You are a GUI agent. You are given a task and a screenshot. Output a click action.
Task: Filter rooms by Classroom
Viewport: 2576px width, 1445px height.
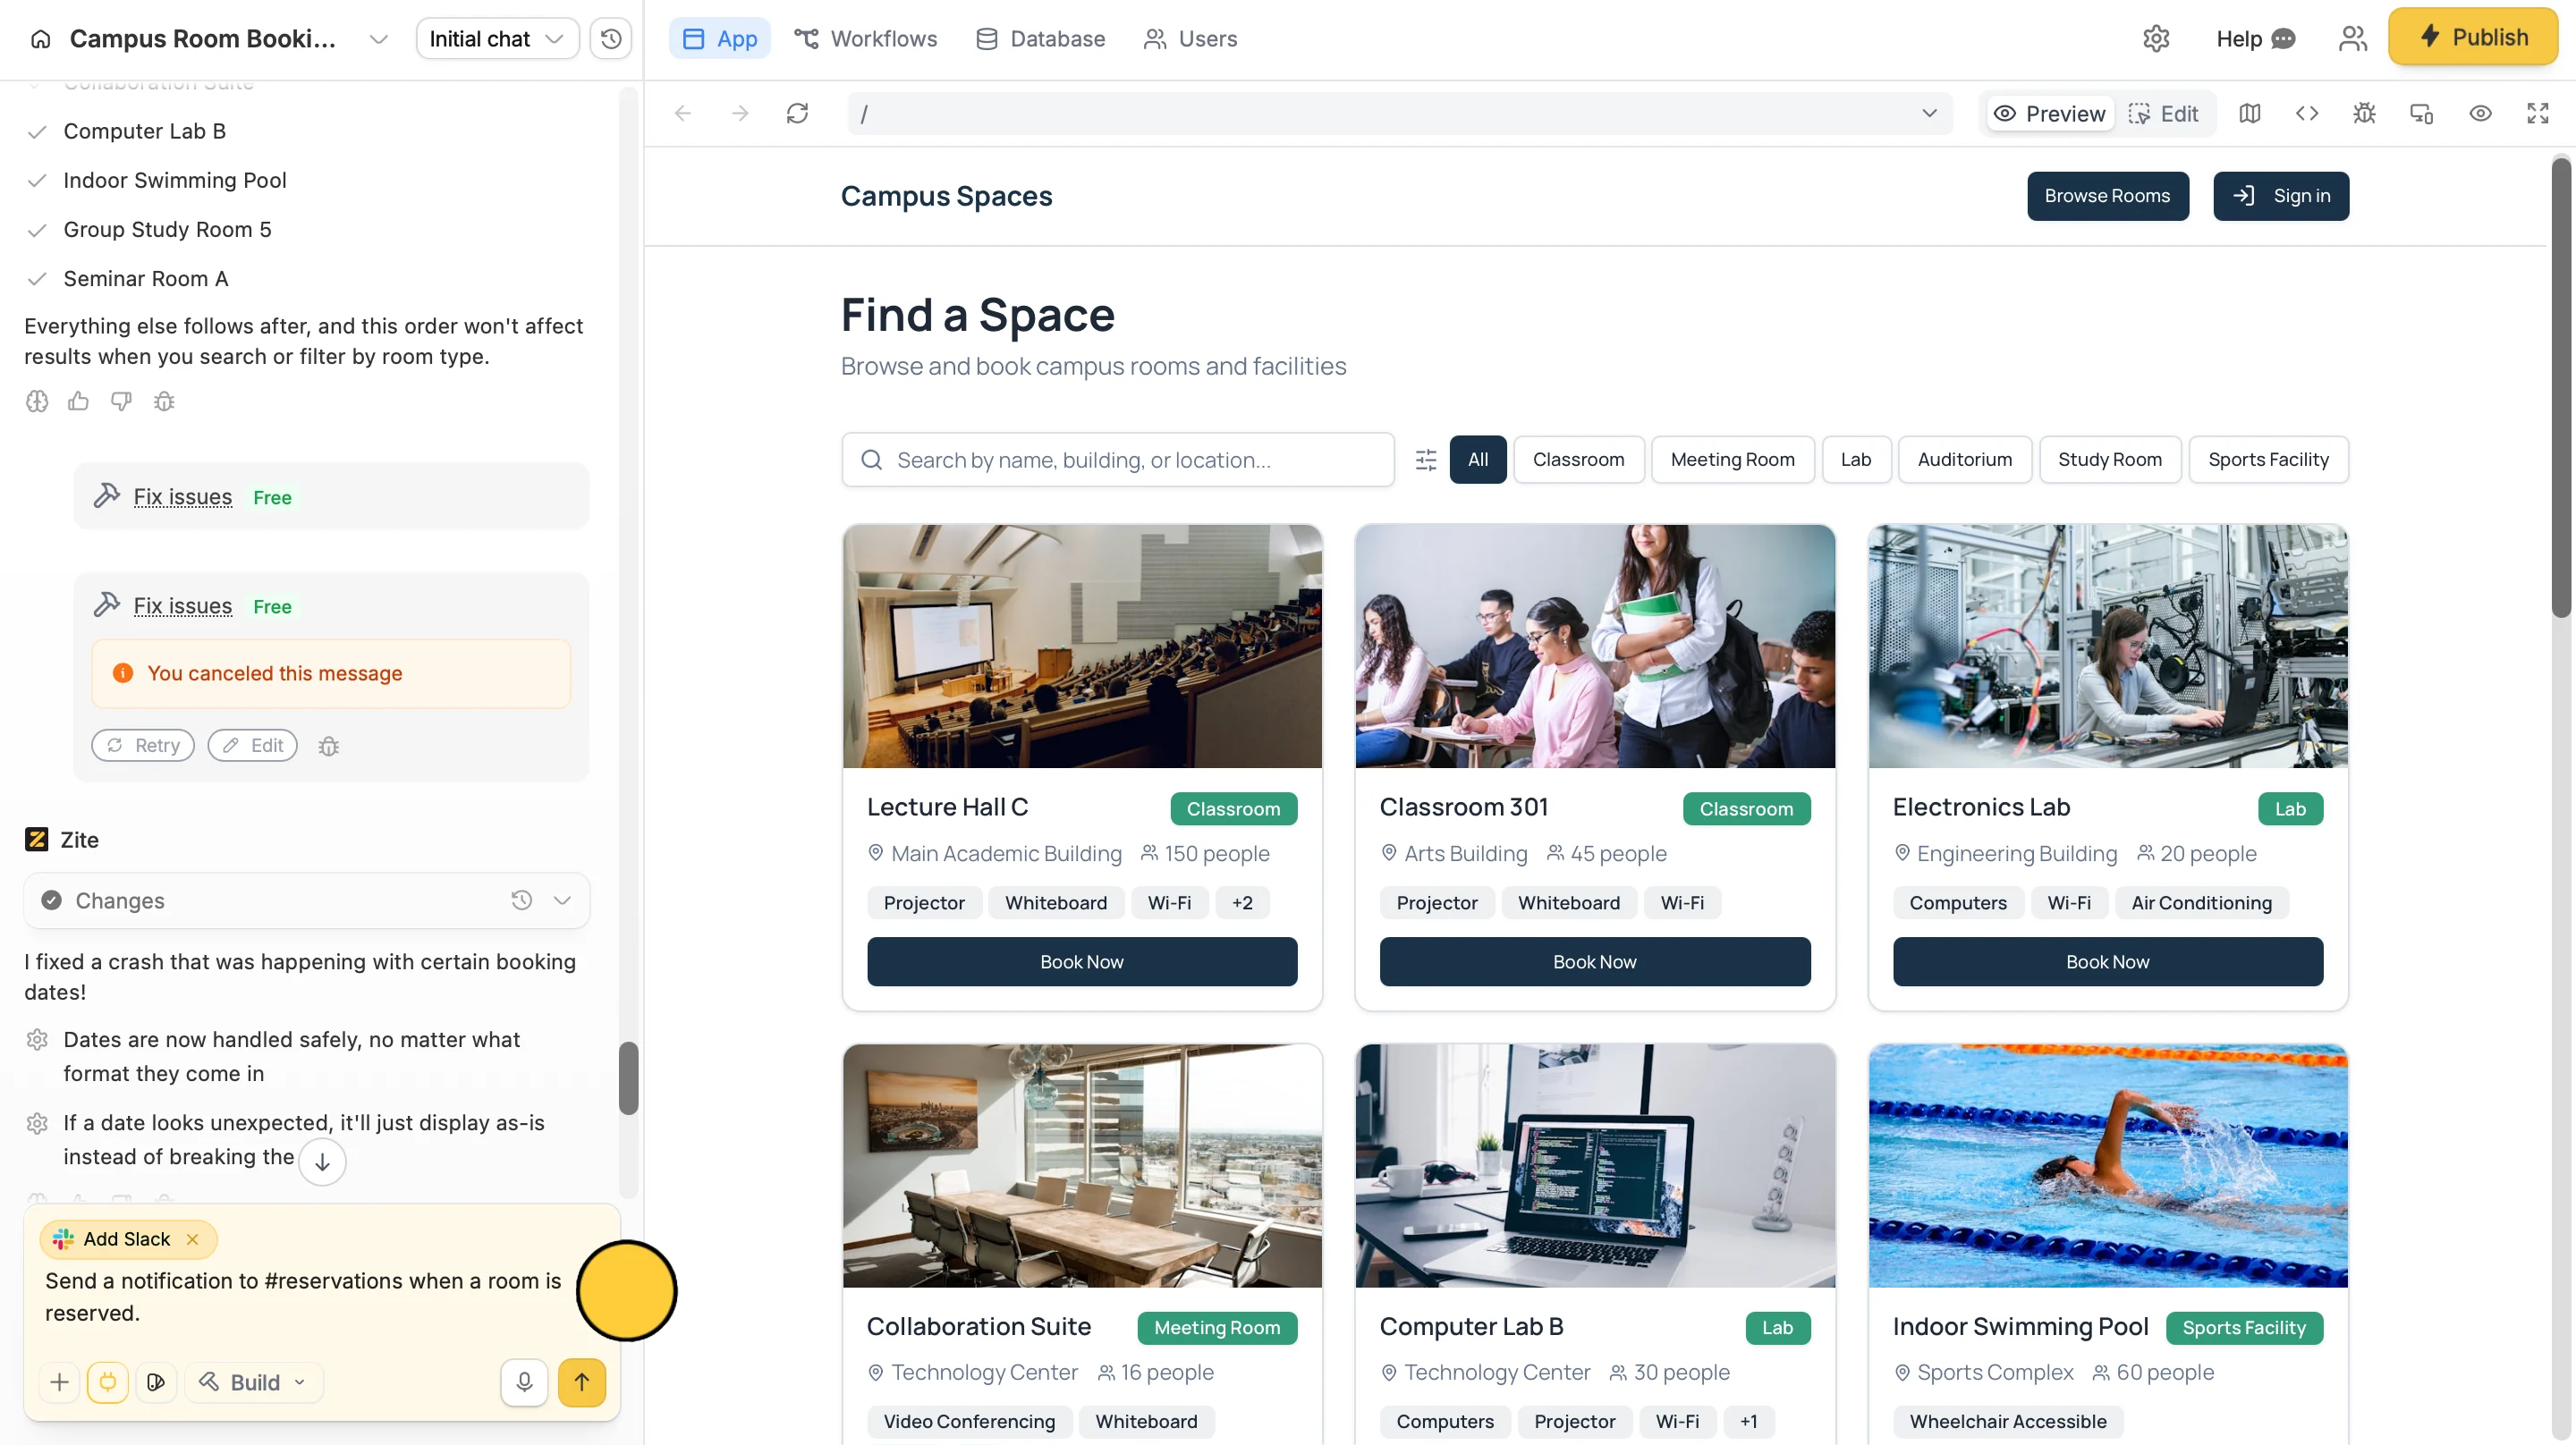(1578, 460)
